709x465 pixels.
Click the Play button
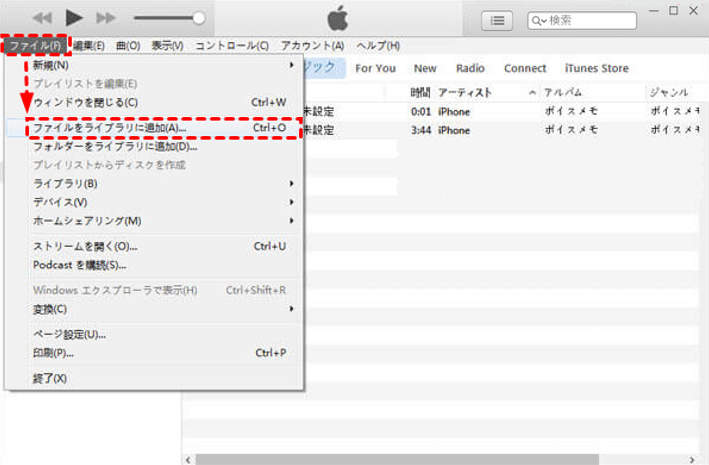click(x=74, y=18)
